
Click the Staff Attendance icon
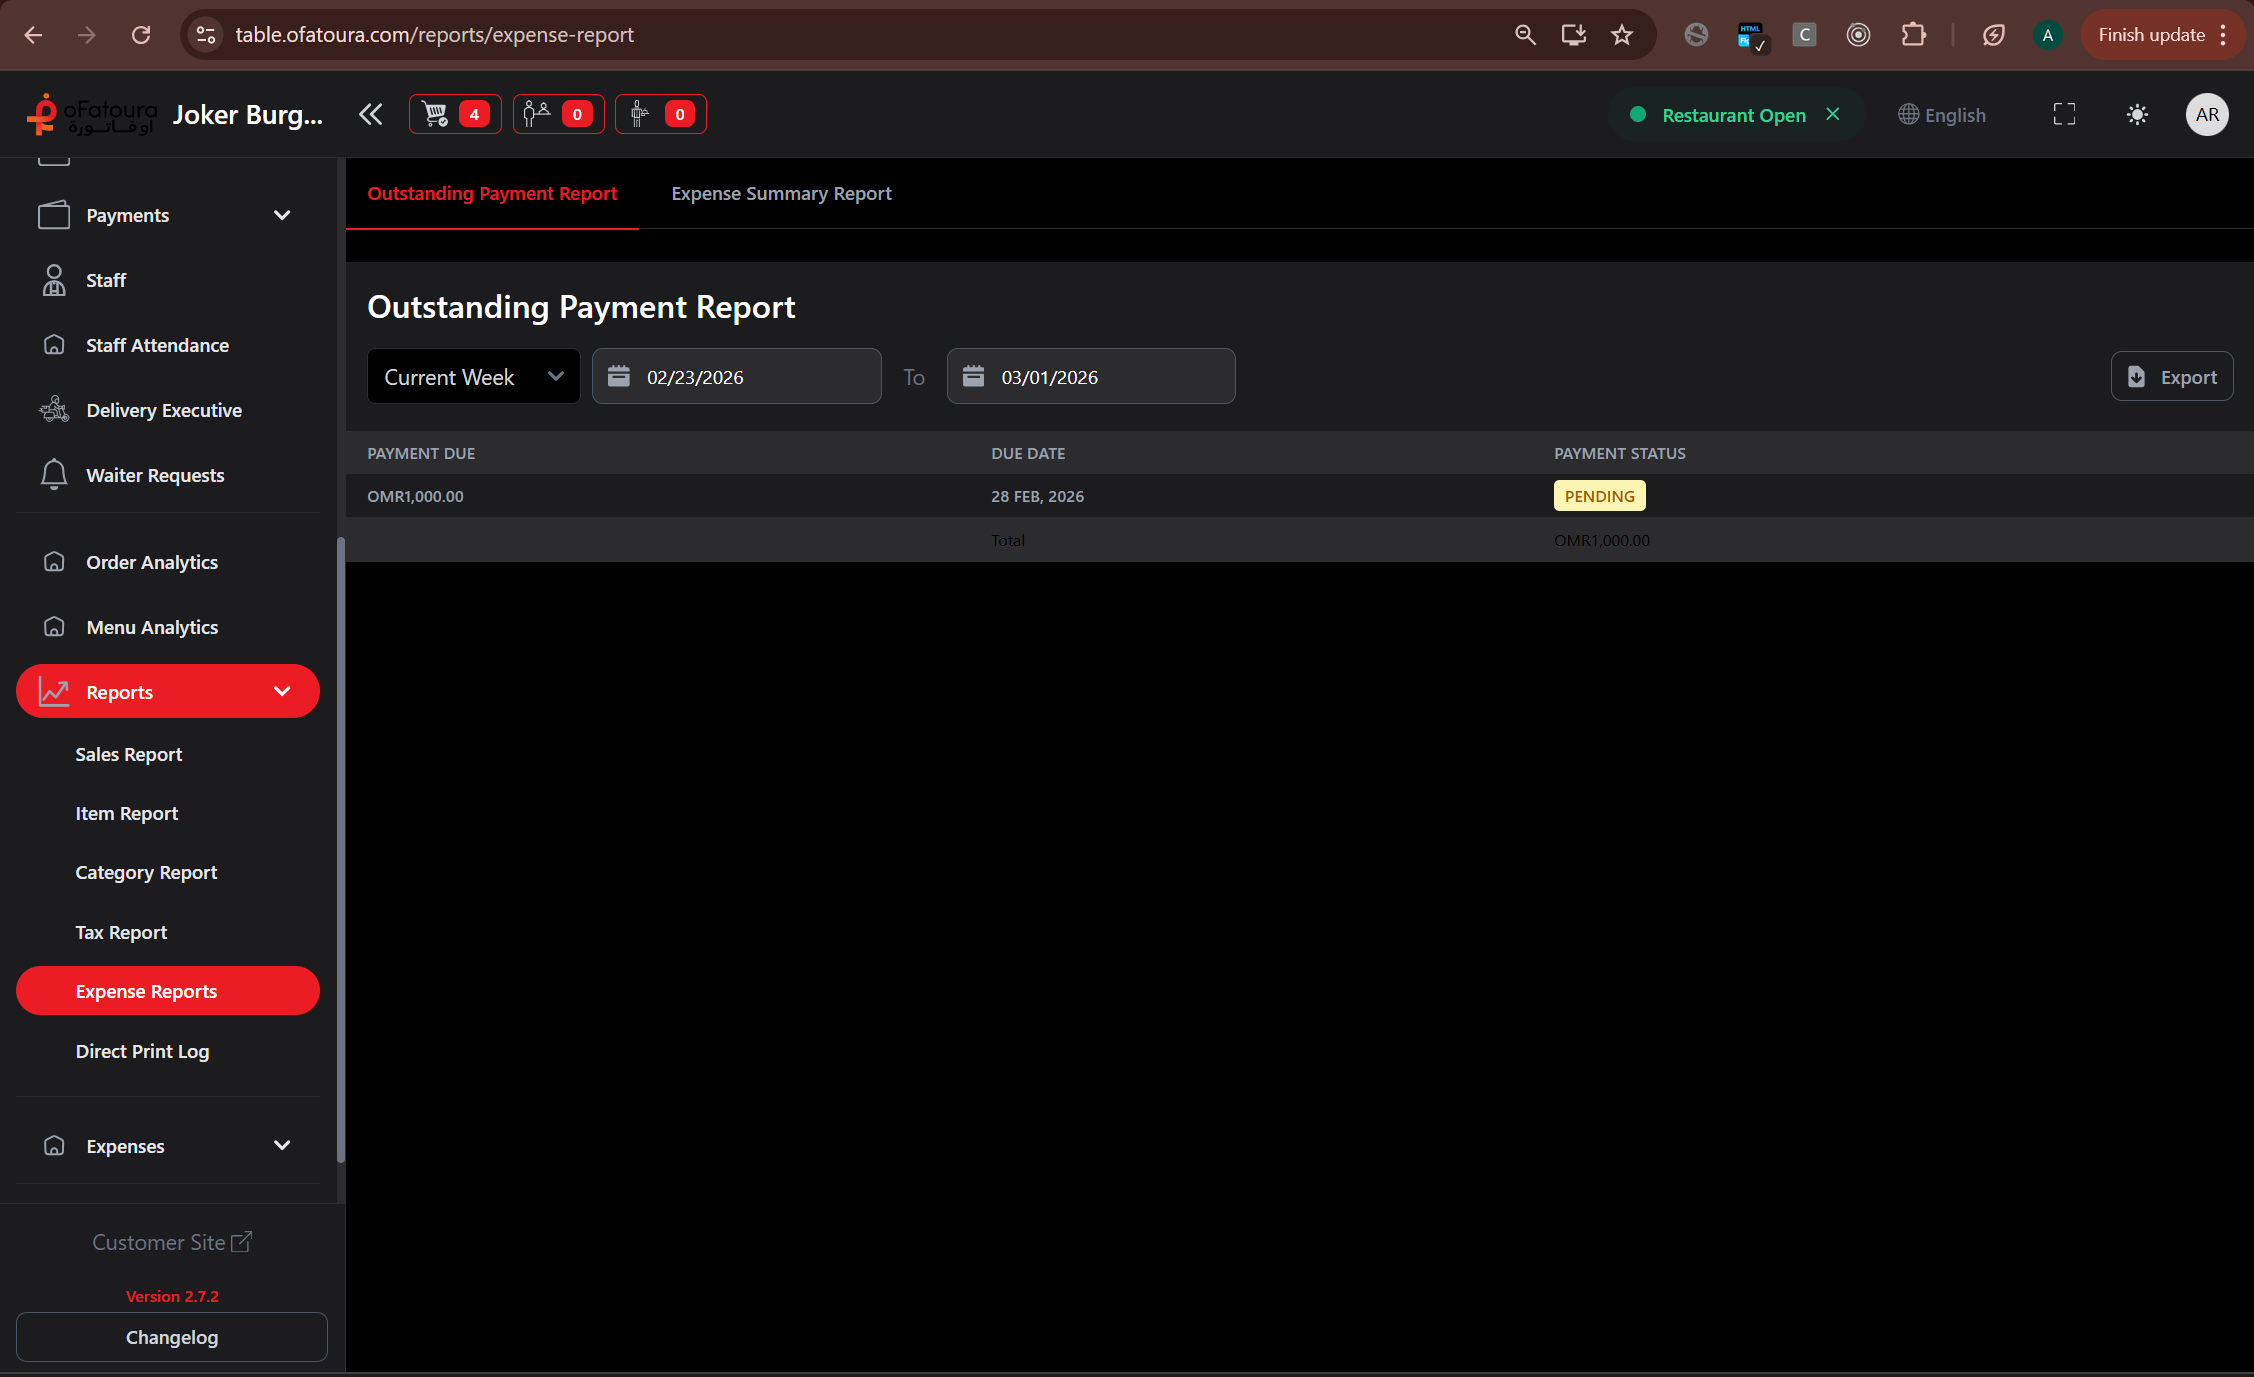coord(55,344)
